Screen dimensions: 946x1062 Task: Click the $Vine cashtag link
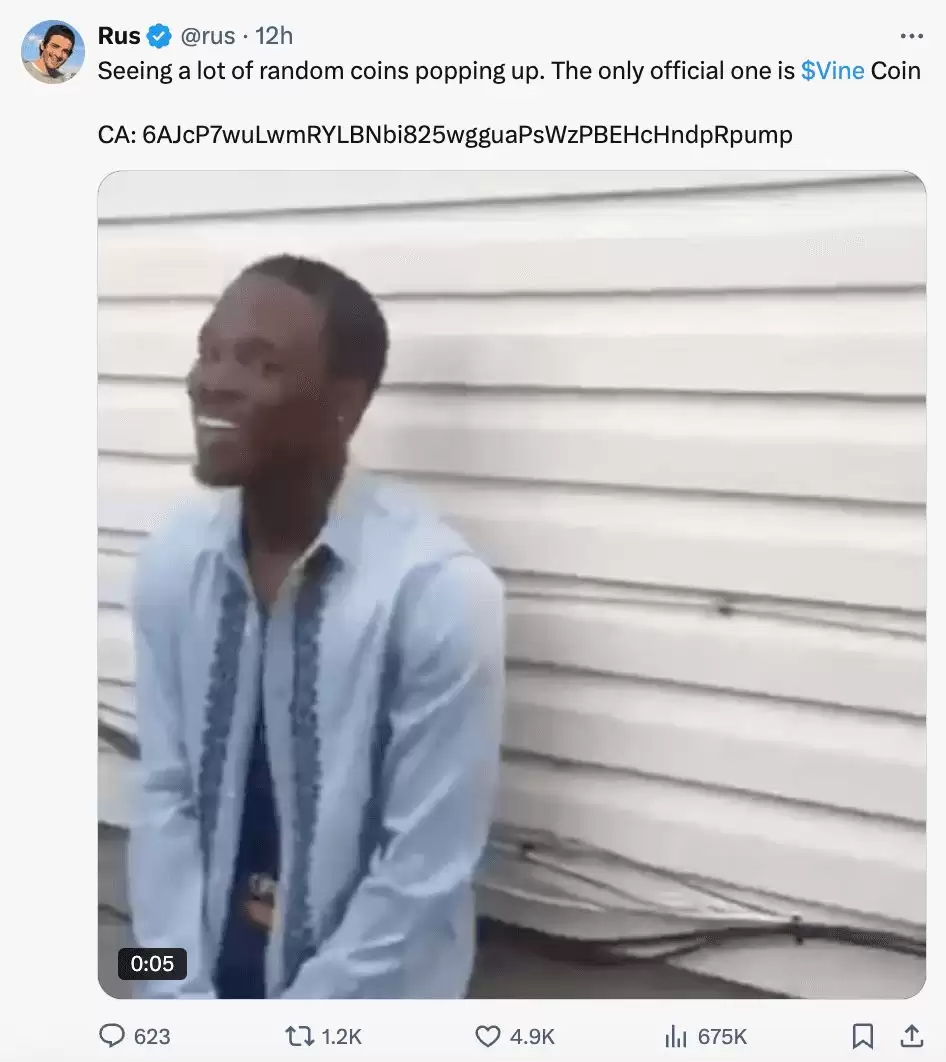(832, 70)
